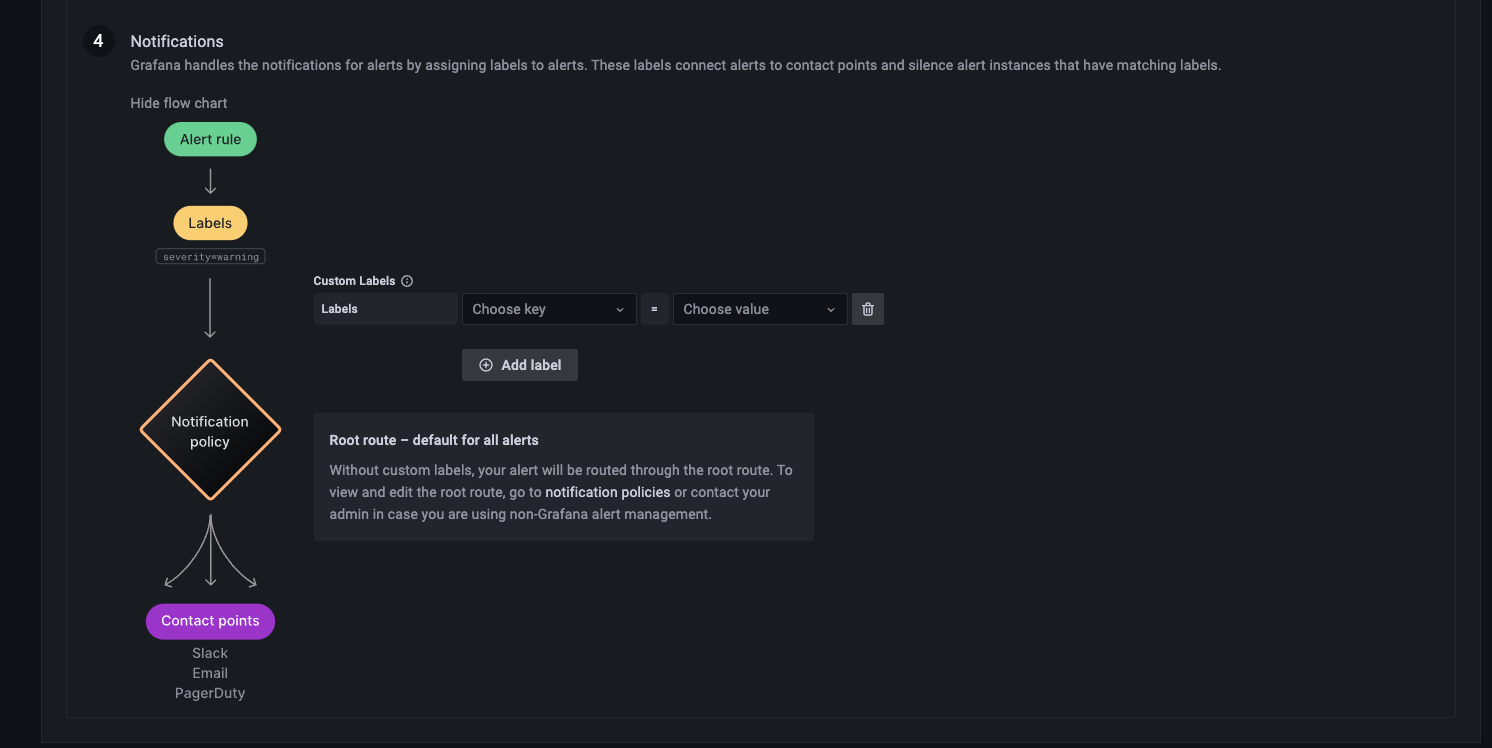1492x748 pixels.
Task: Delete the label row using the trash icon
Action: [x=867, y=309]
